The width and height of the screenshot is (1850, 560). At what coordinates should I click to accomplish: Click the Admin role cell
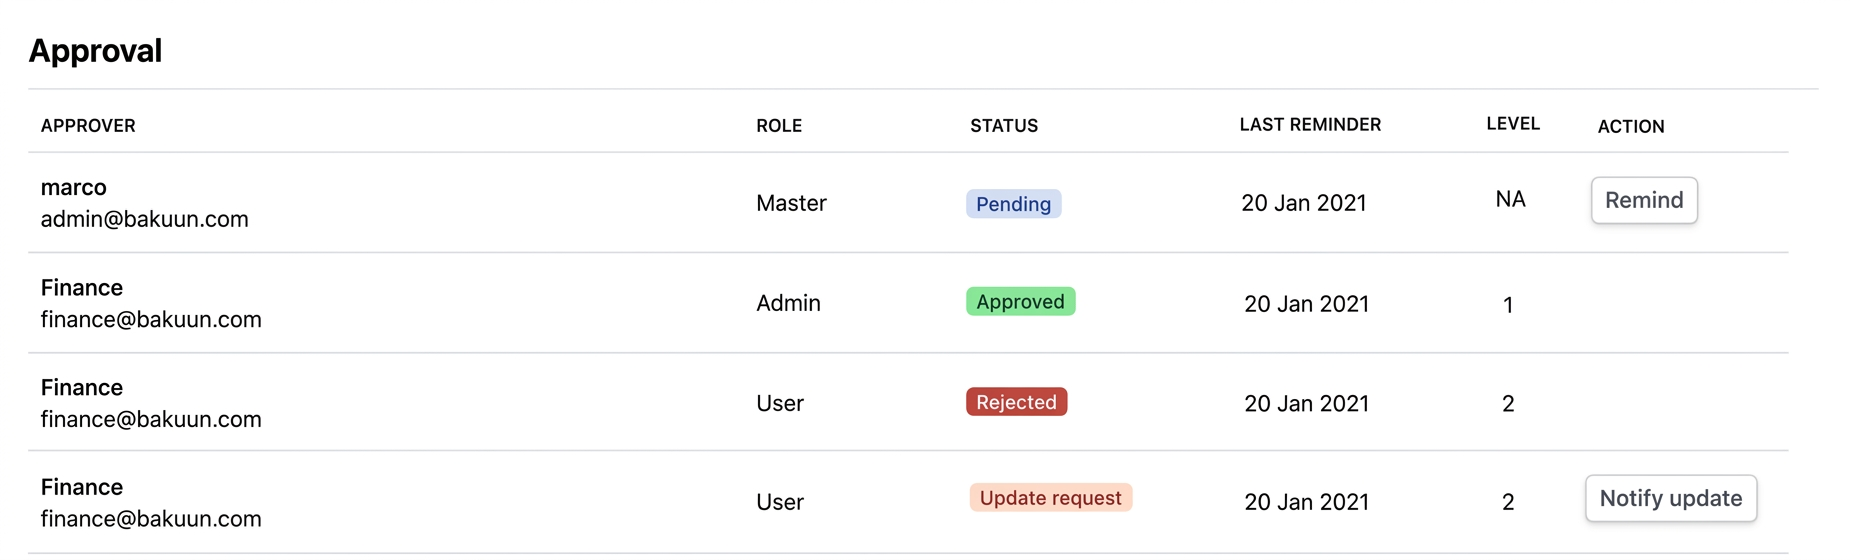click(787, 303)
